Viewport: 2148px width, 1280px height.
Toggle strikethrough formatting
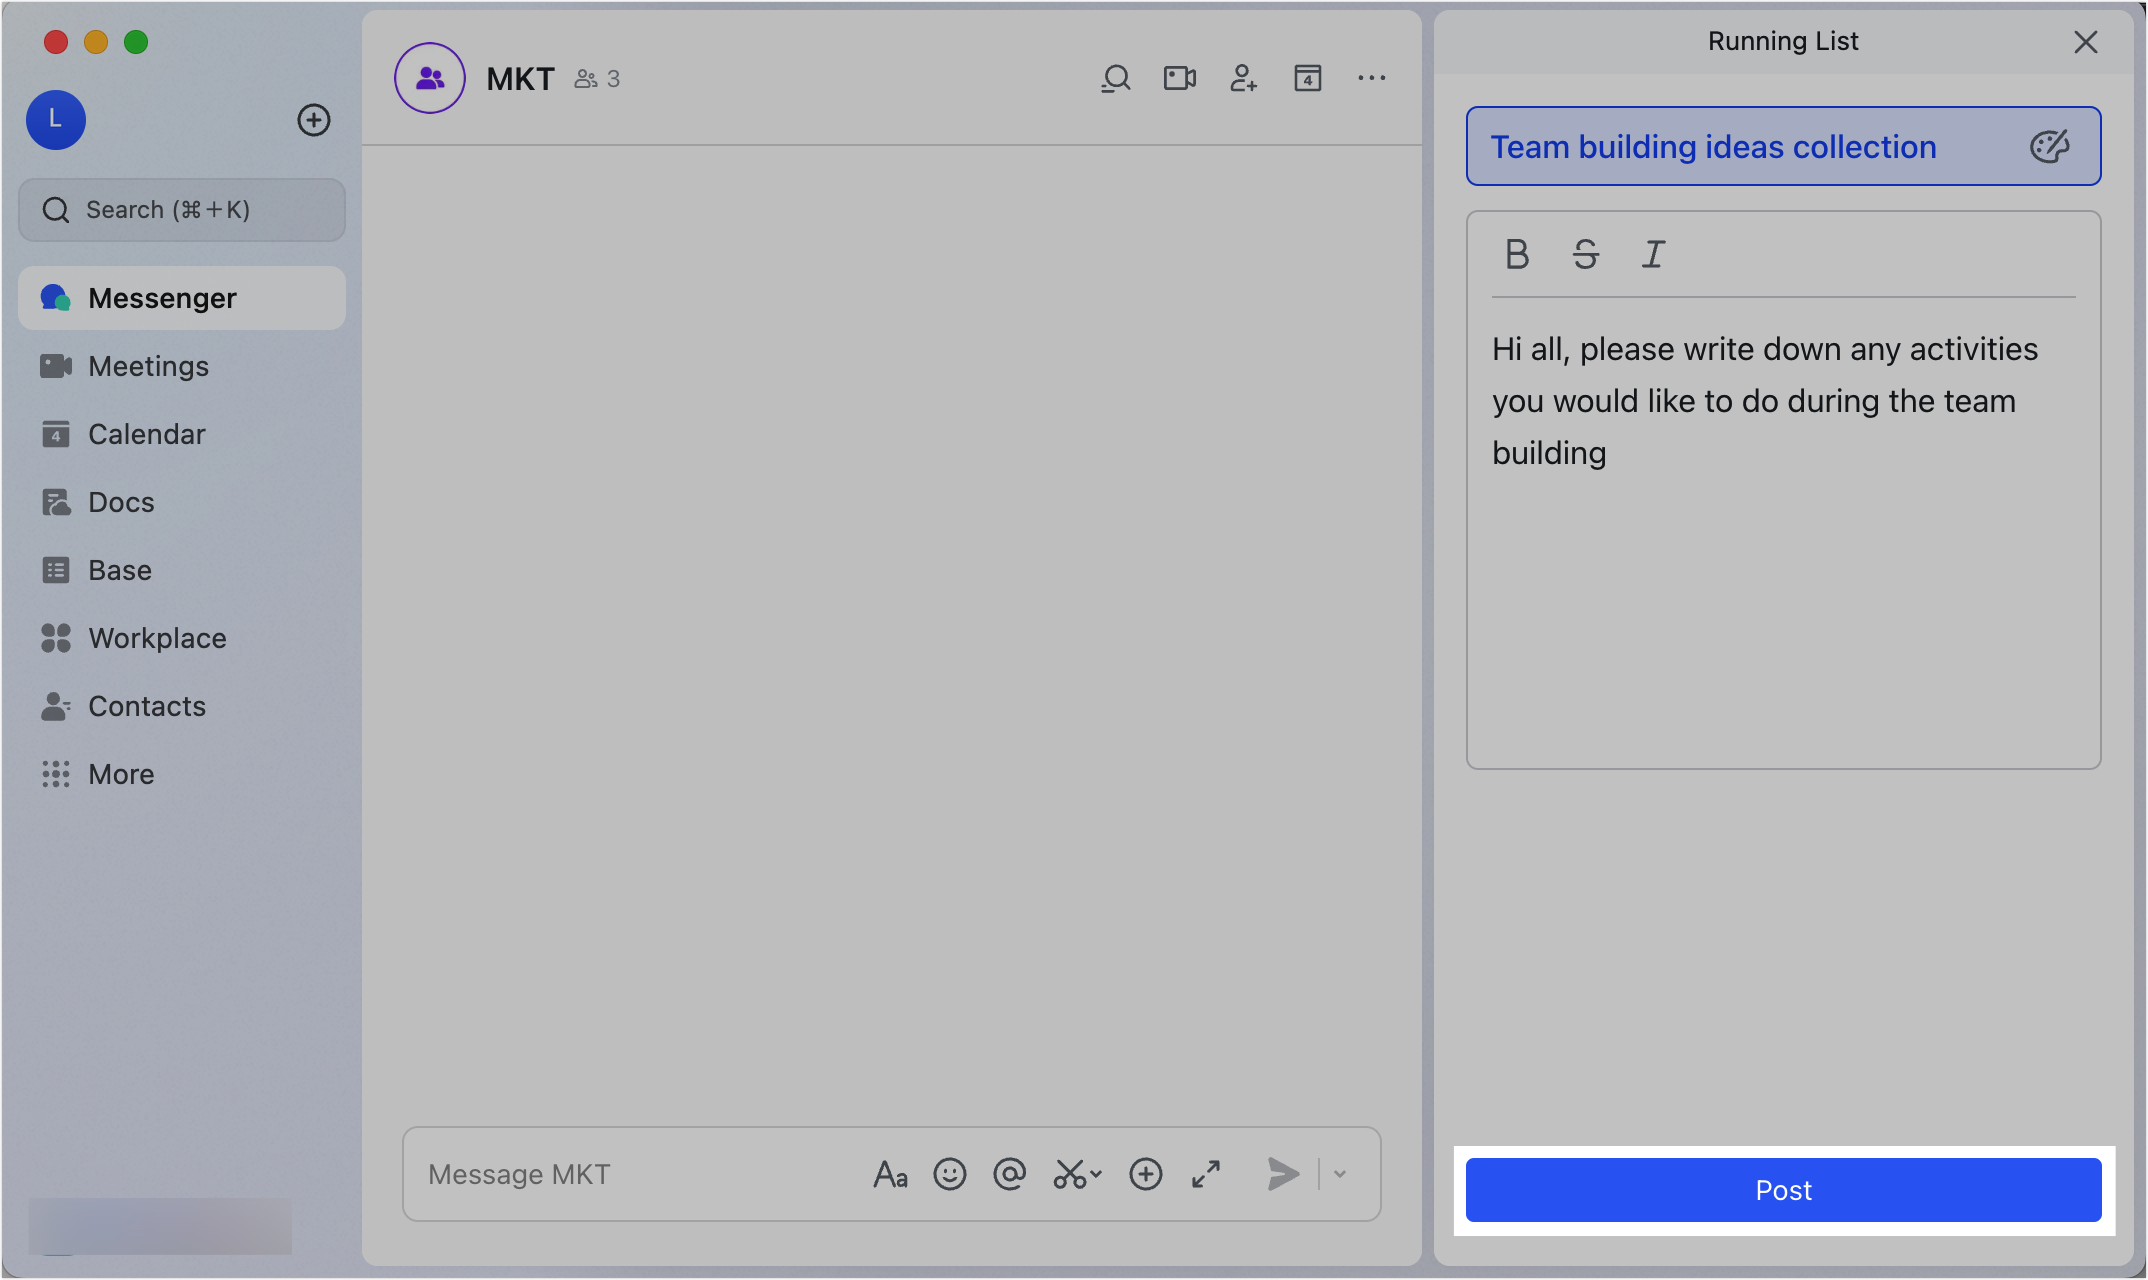[x=1585, y=255]
